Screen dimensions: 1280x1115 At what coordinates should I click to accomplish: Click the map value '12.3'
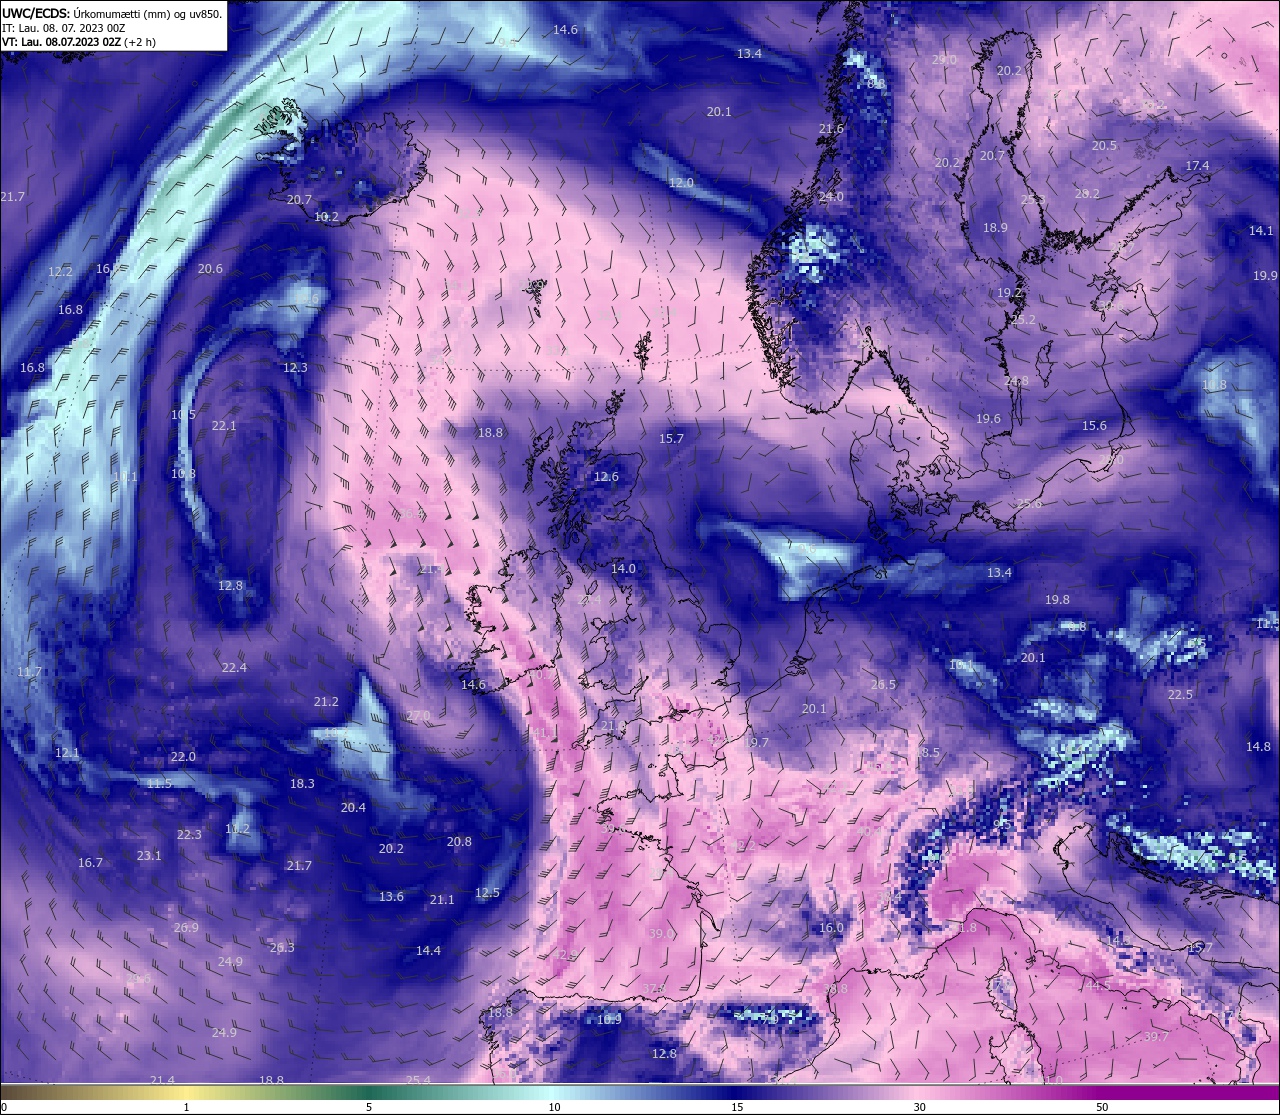(x=295, y=368)
